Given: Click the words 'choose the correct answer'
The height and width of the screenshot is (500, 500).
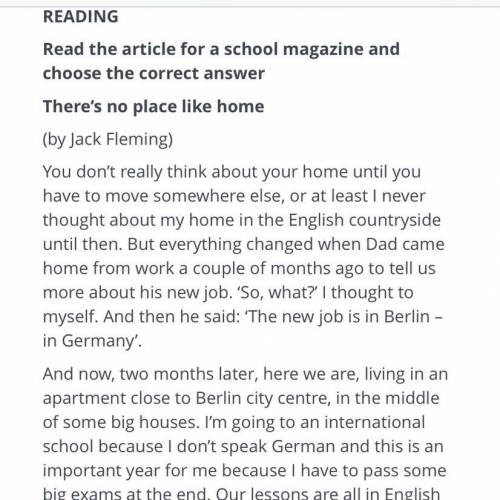Looking at the screenshot, I should pos(154,73).
